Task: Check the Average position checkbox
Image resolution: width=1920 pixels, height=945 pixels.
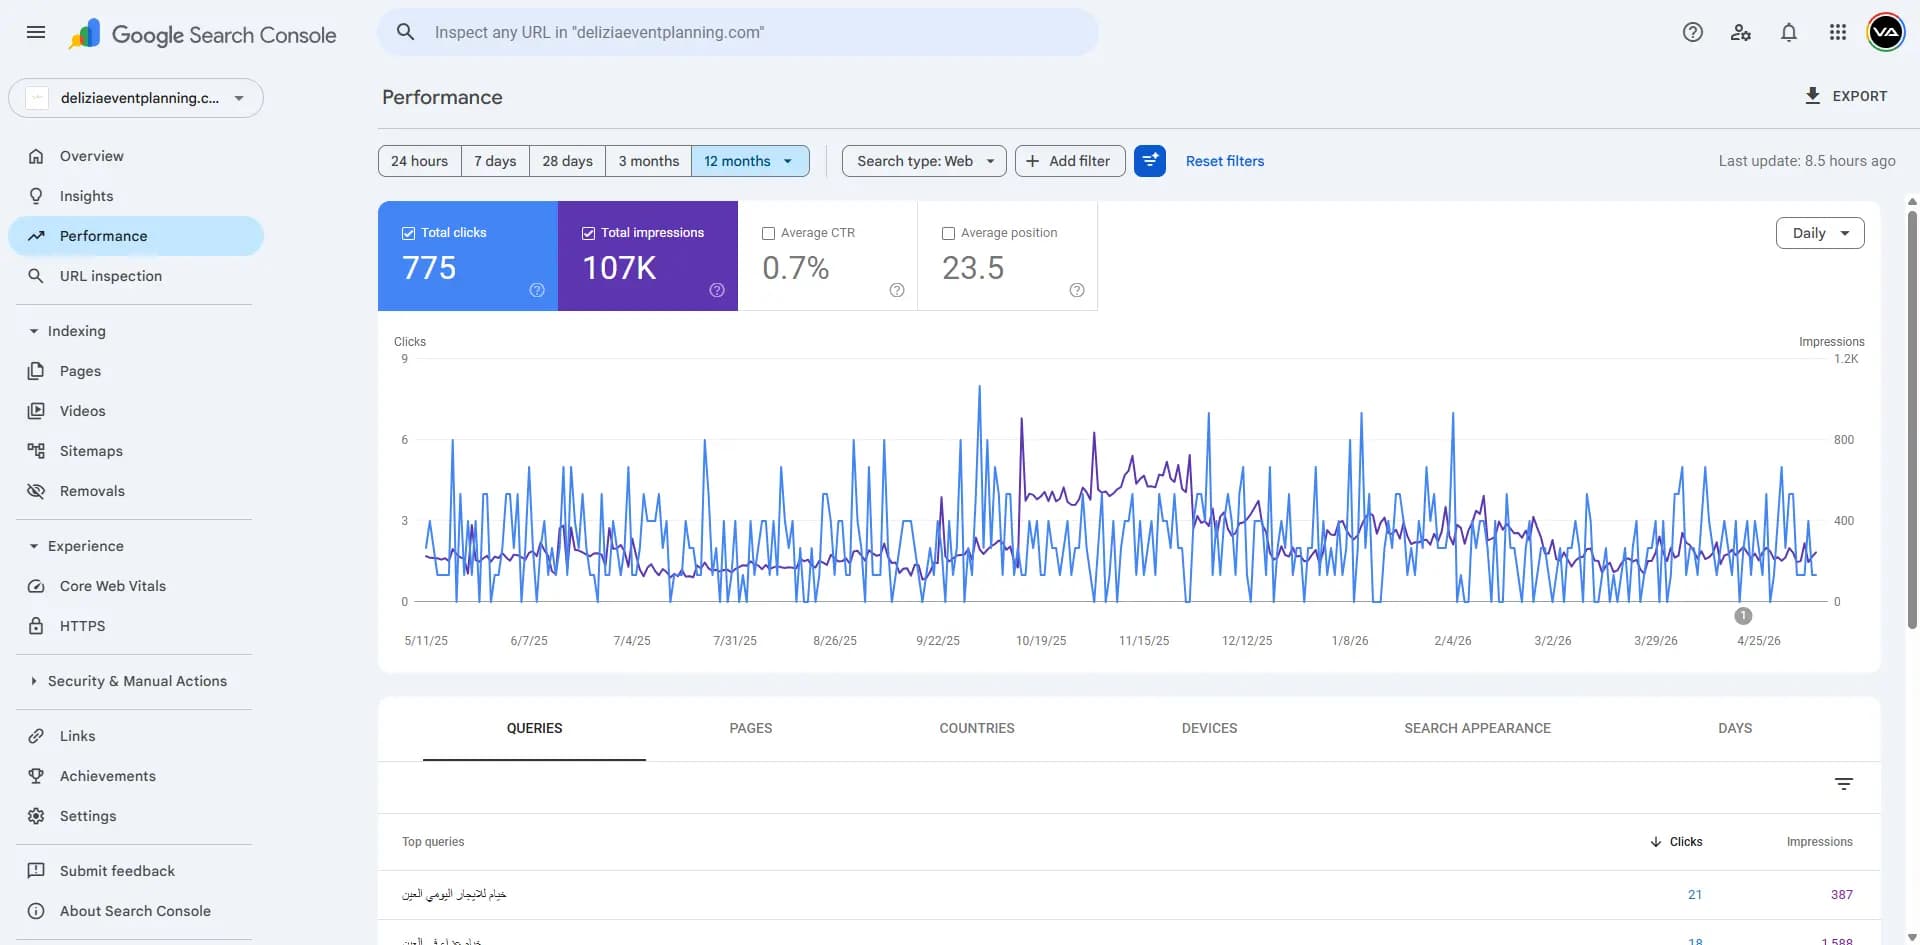Action: tap(948, 233)
